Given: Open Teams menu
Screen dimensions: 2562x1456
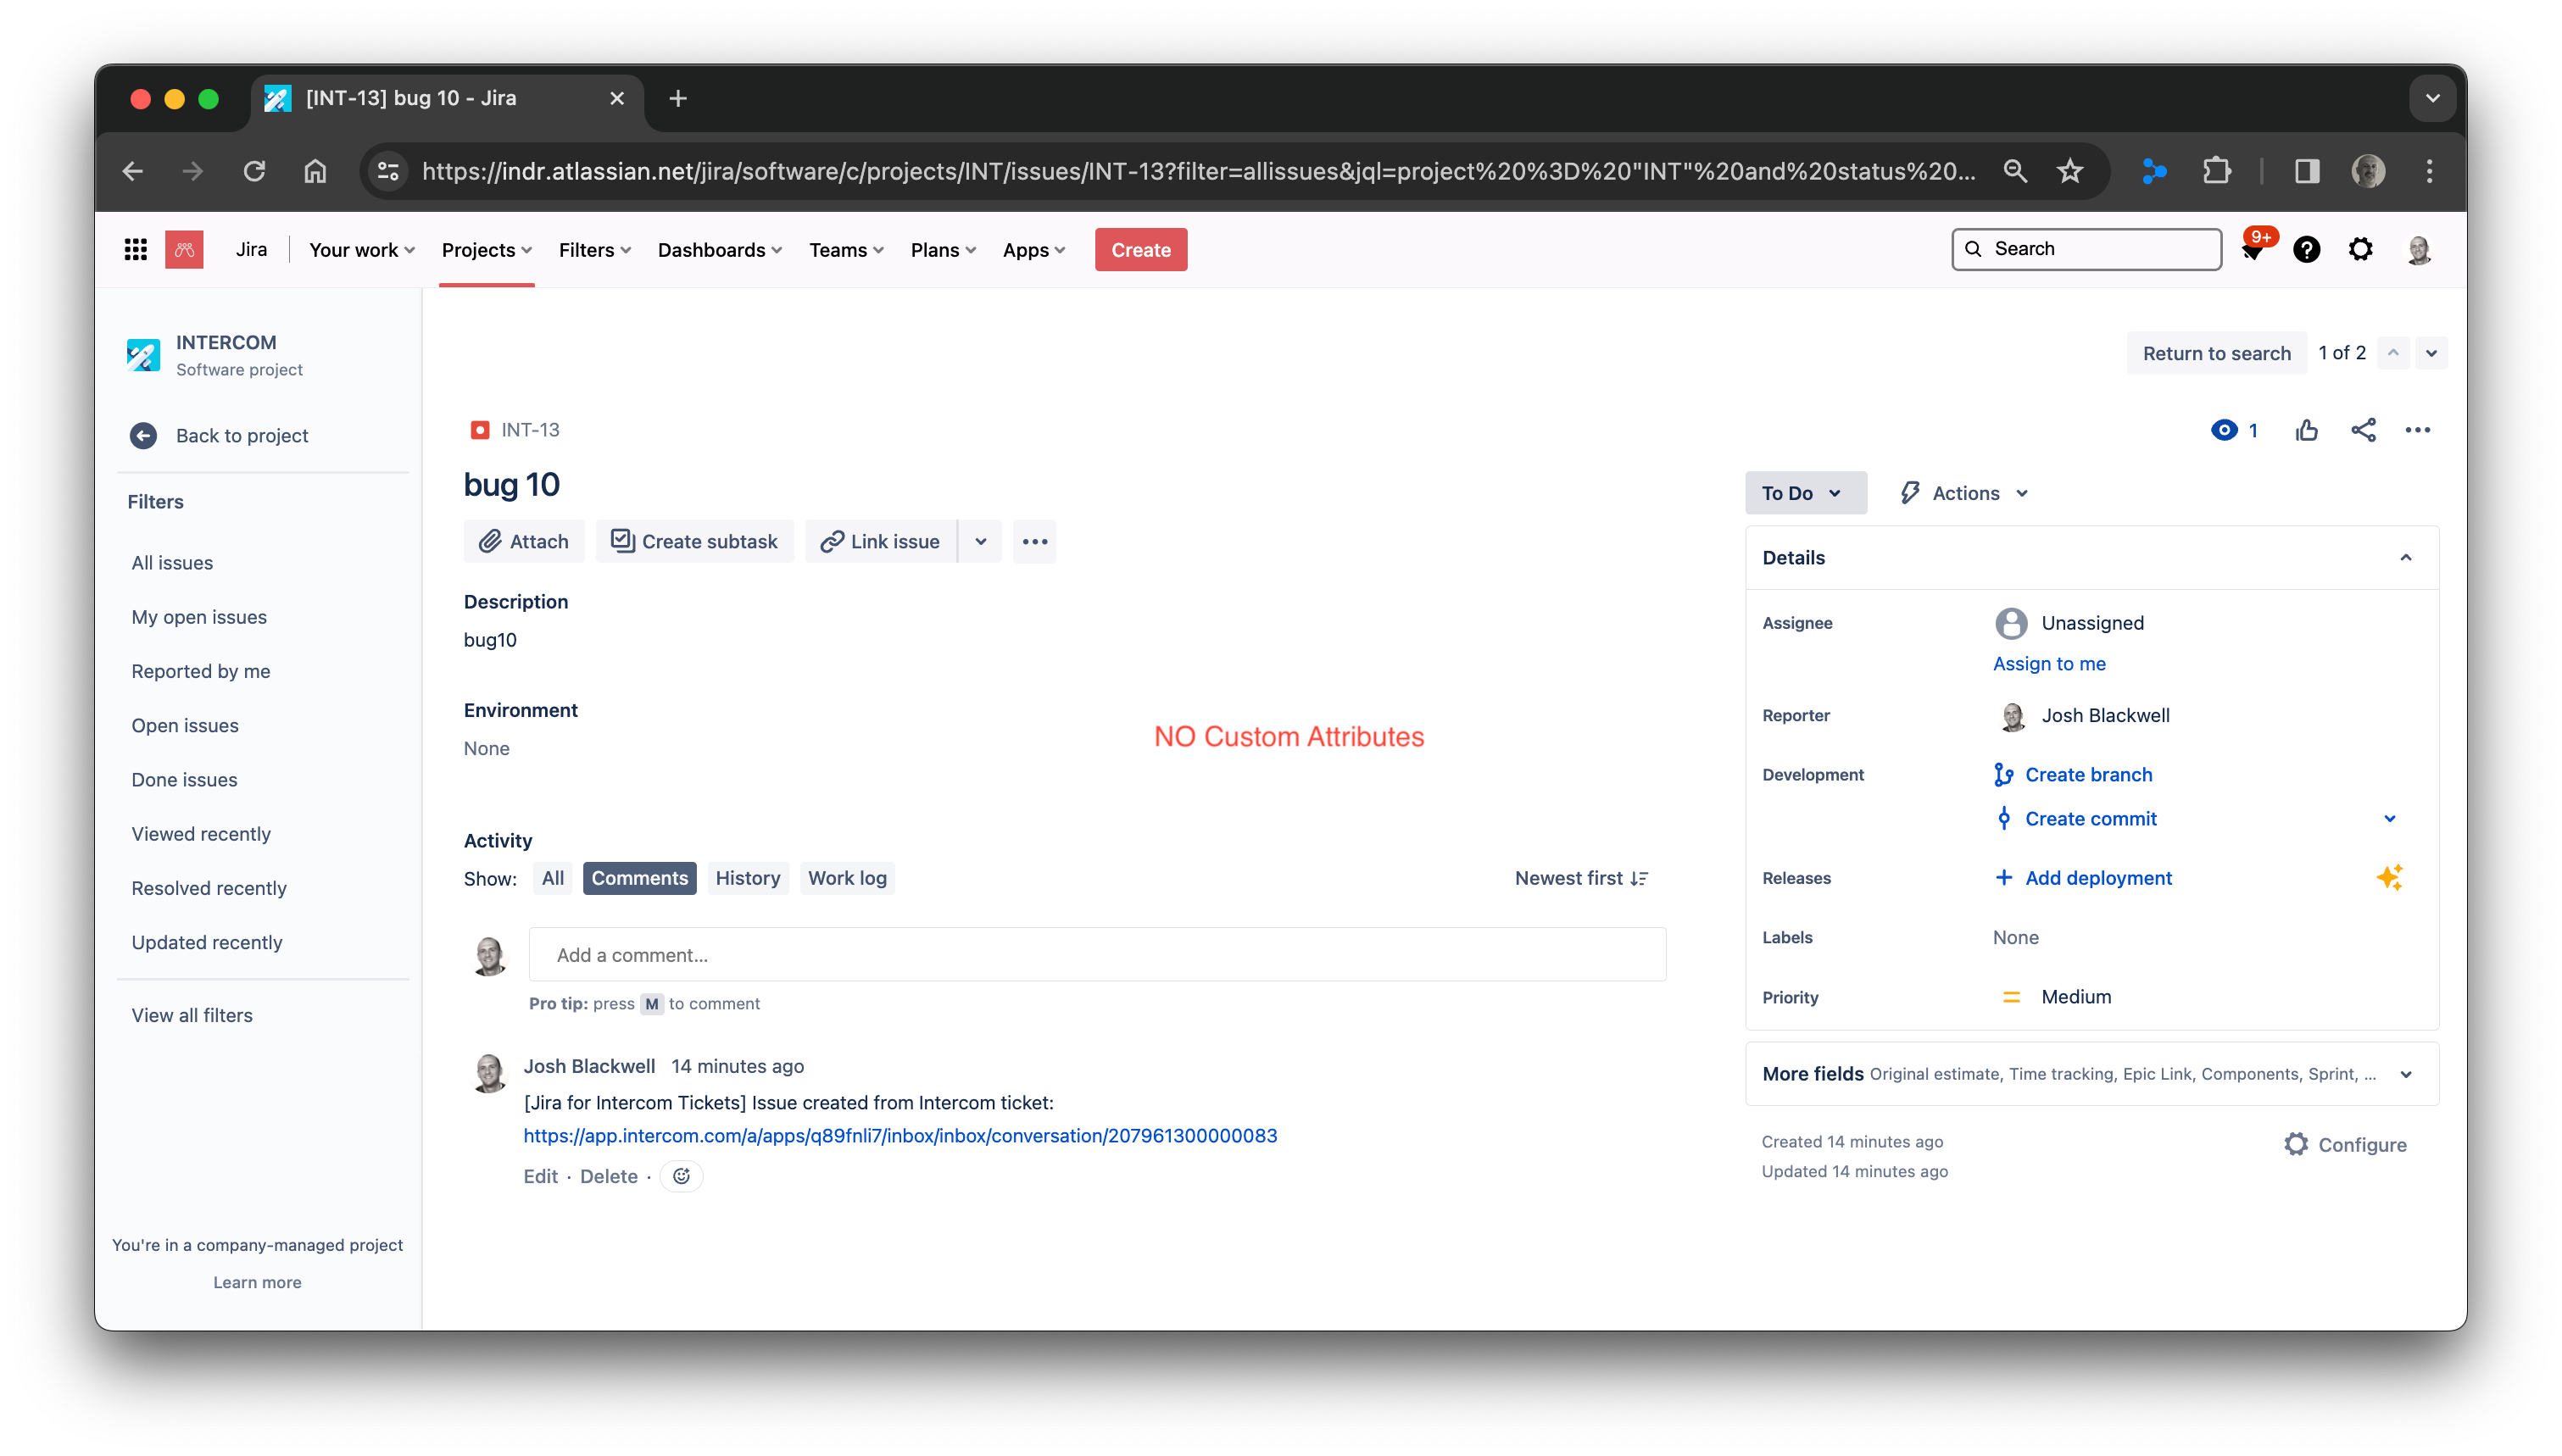Looking at the screenshot, I should tap(846, 250).
